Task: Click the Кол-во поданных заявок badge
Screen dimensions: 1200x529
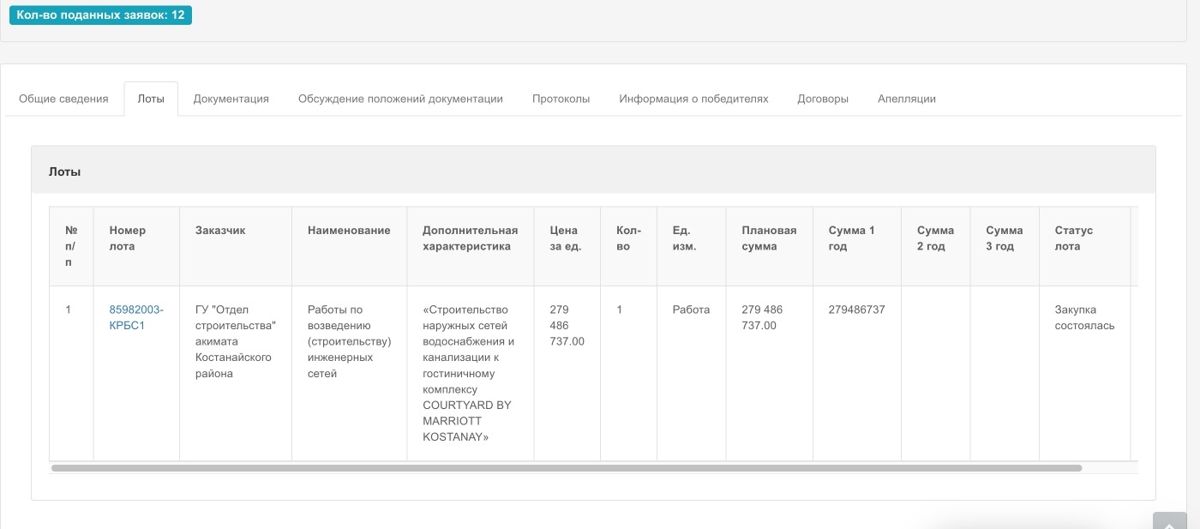Action: (x=101, y=15)
